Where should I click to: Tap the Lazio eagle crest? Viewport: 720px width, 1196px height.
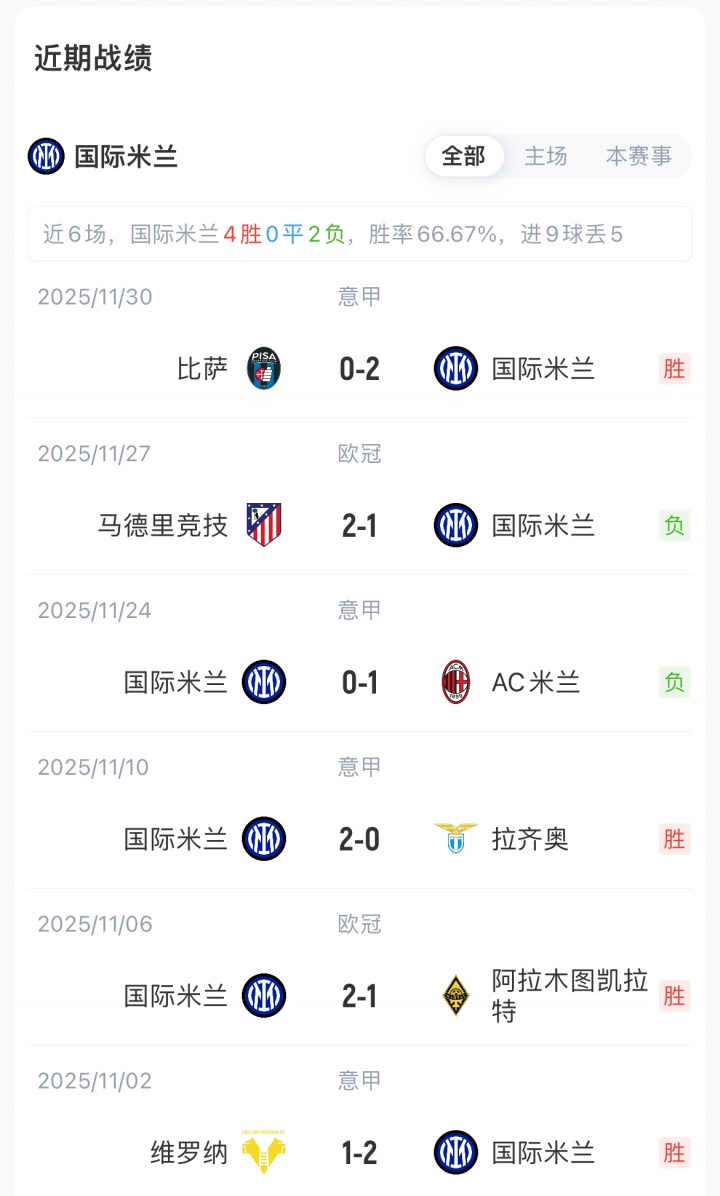[x=456, y=839]
